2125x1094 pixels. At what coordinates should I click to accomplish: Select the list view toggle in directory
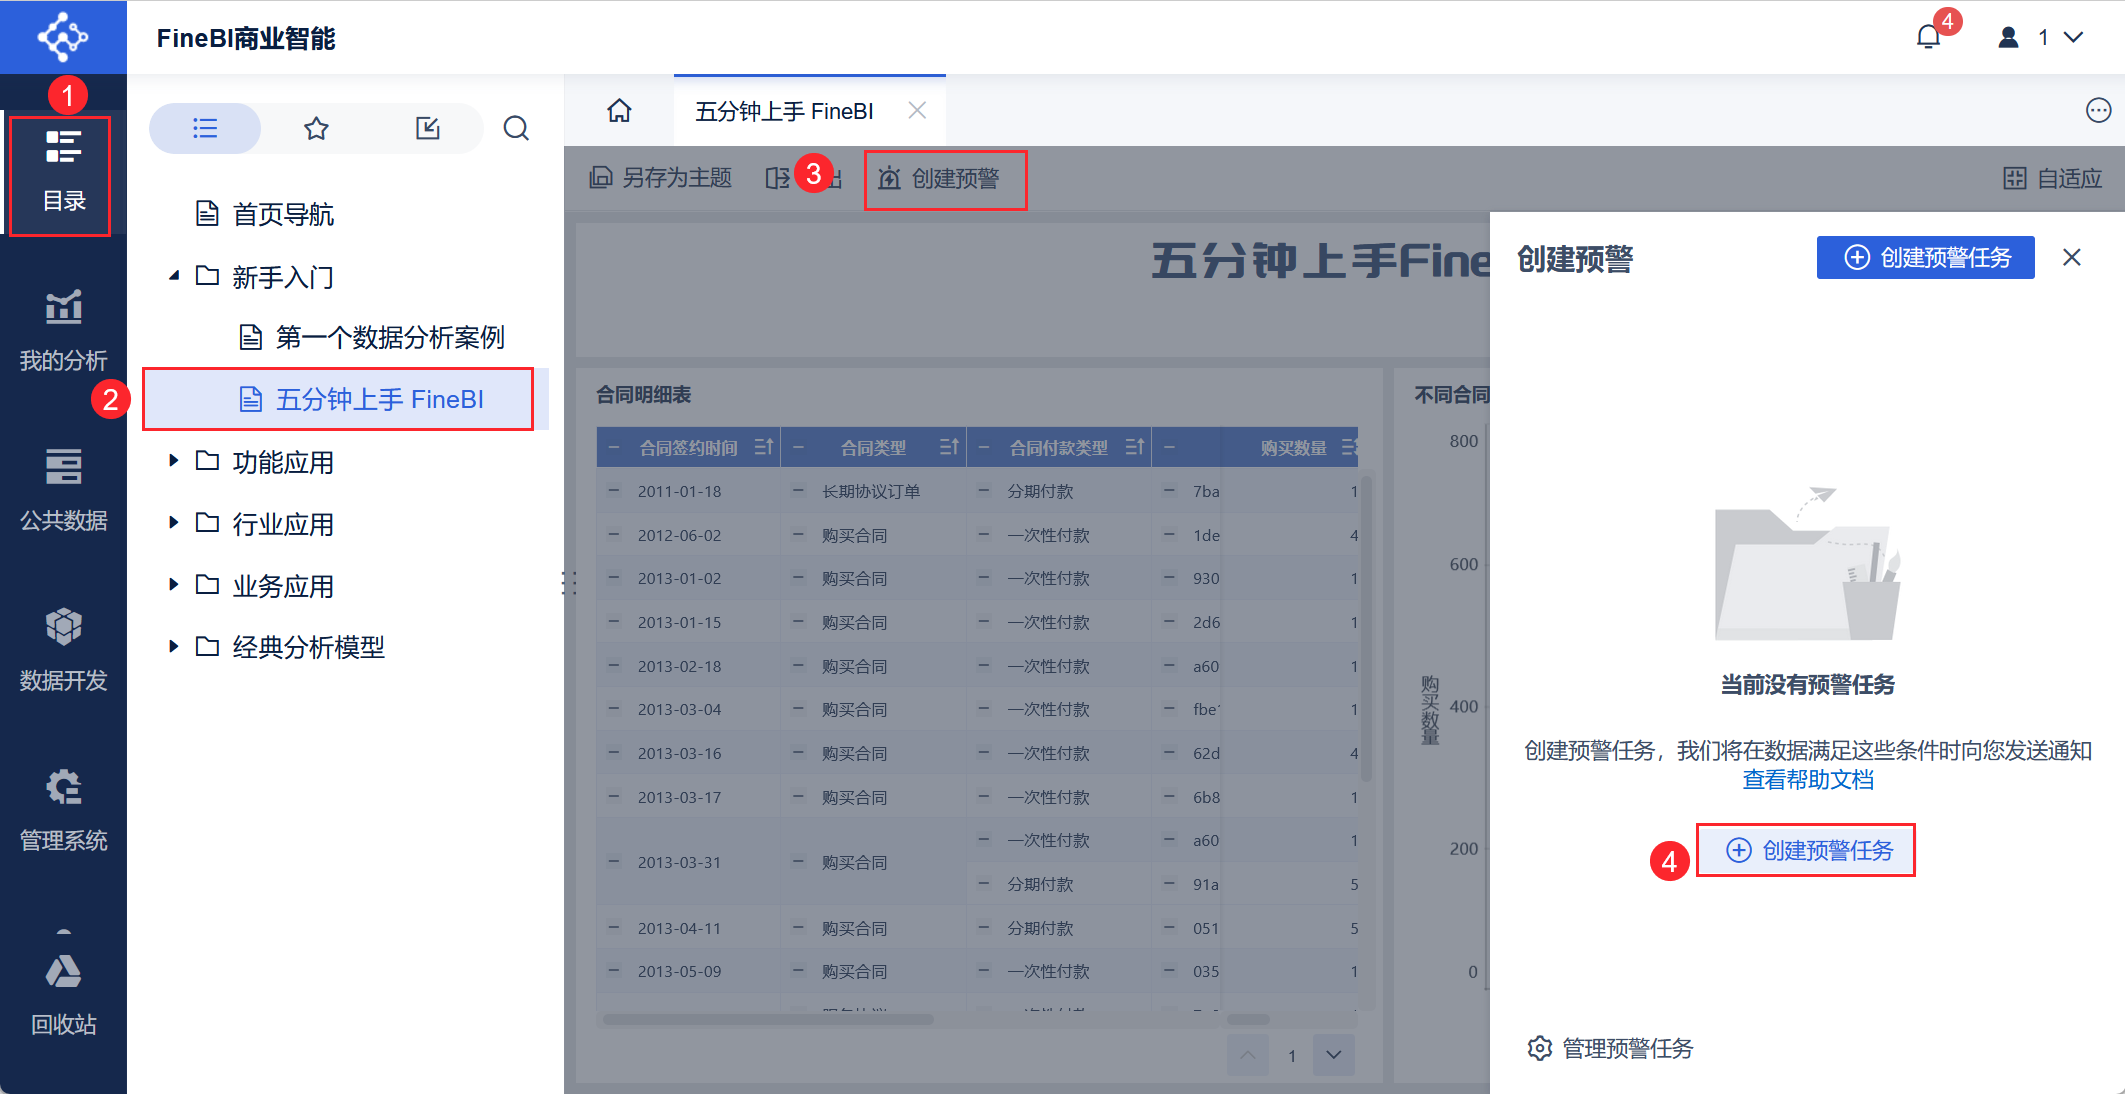pyautogui.click(x=205, y=128)
